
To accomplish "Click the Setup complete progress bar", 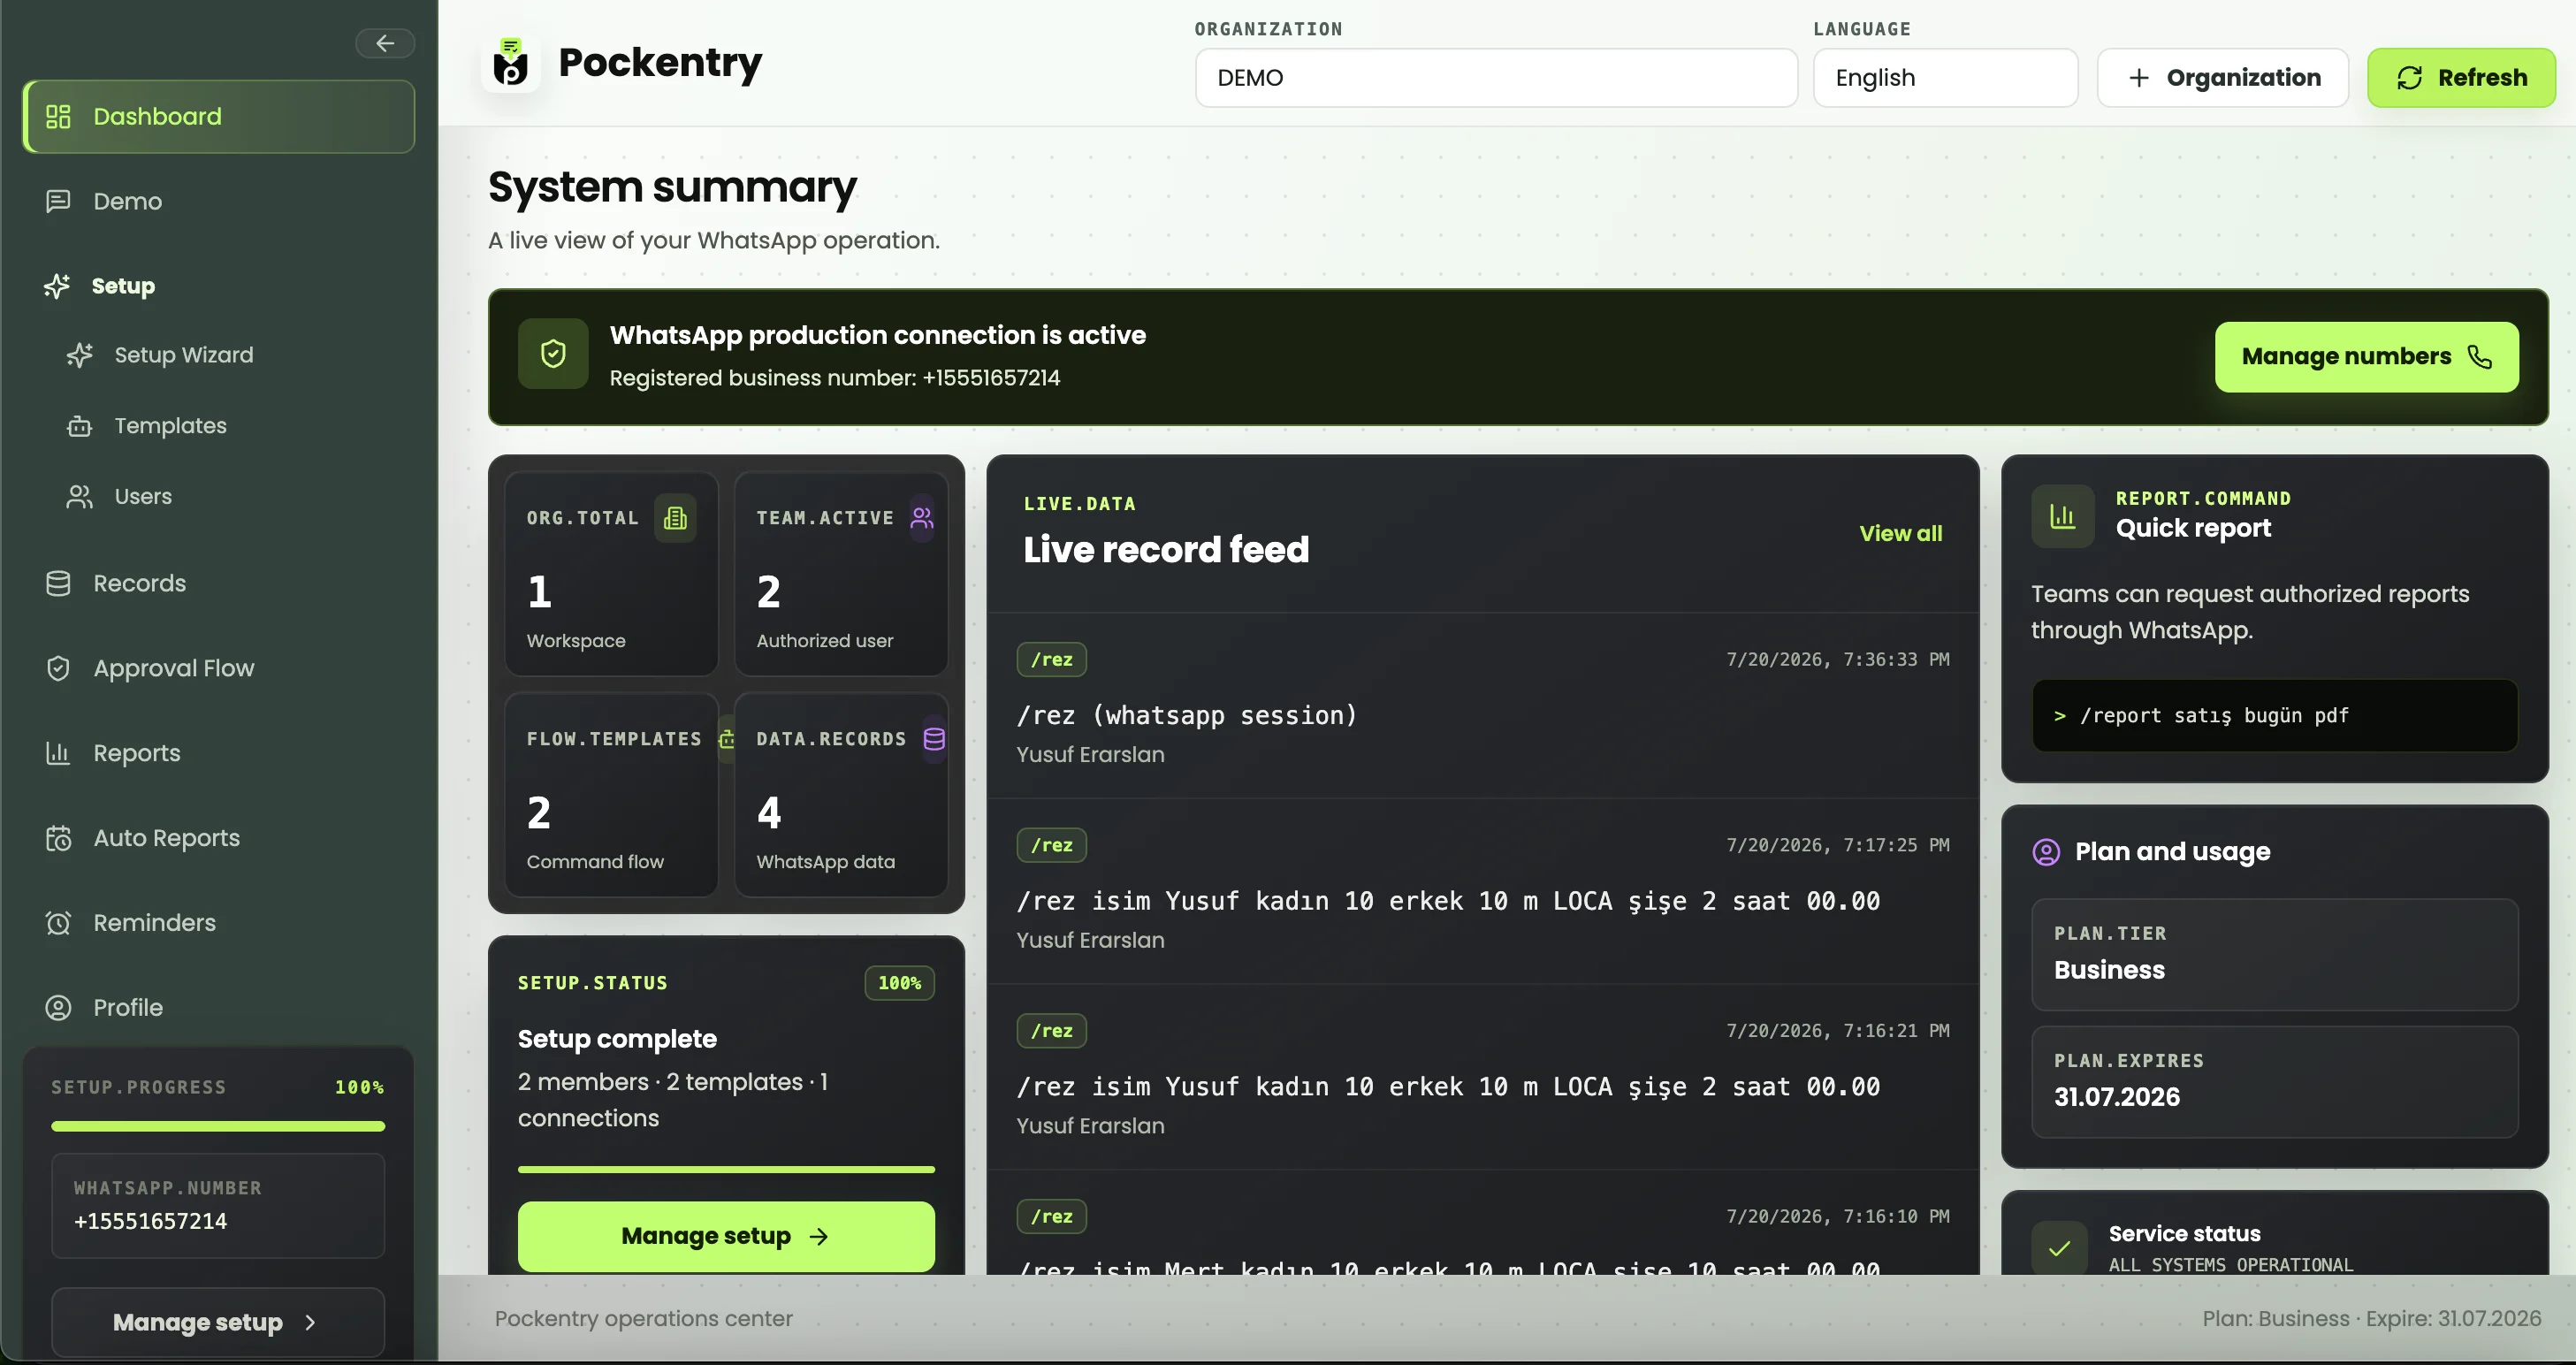I will 726,1169.
